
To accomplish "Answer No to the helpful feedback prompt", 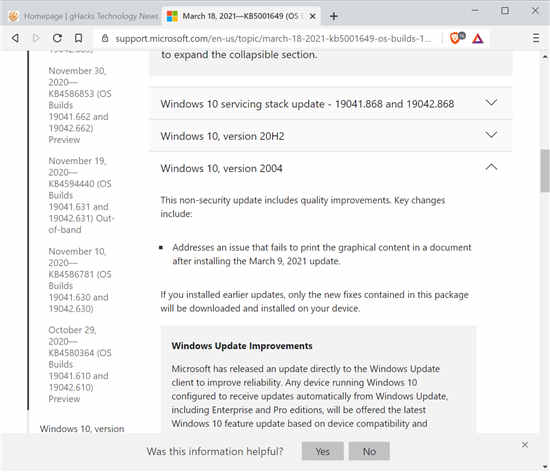I will pyautogui.click(x=369, y=451).
